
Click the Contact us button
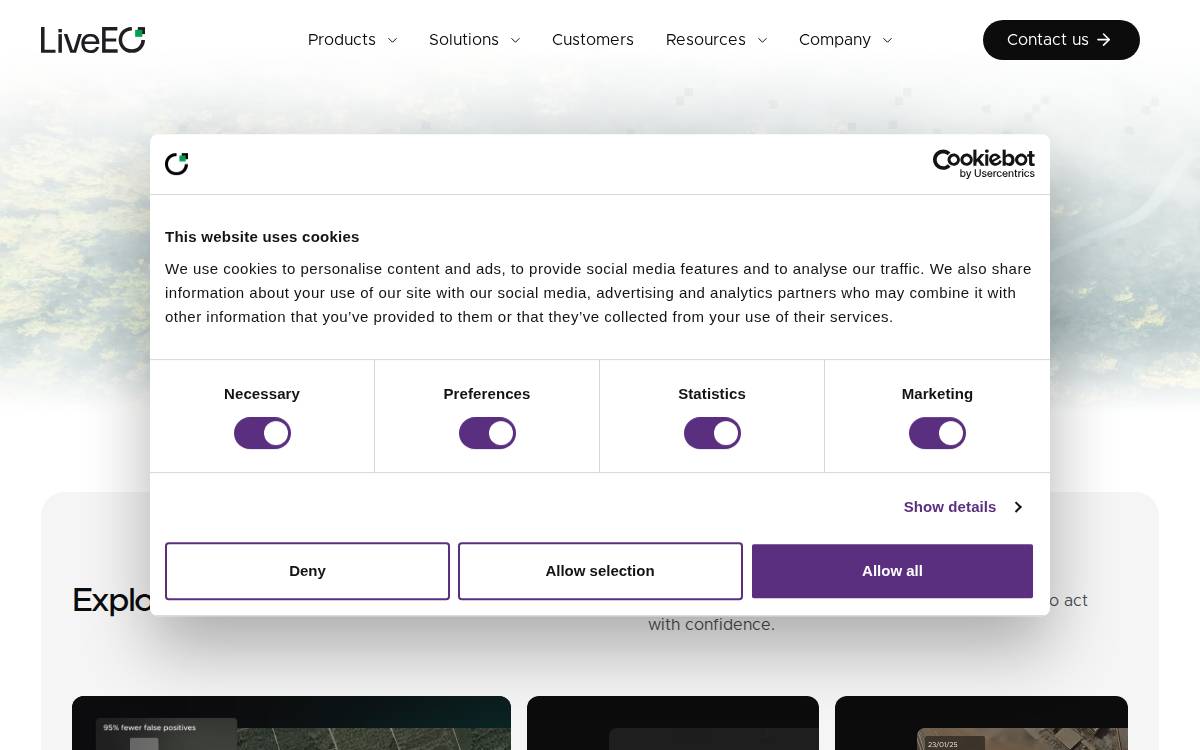(1061, 40)
